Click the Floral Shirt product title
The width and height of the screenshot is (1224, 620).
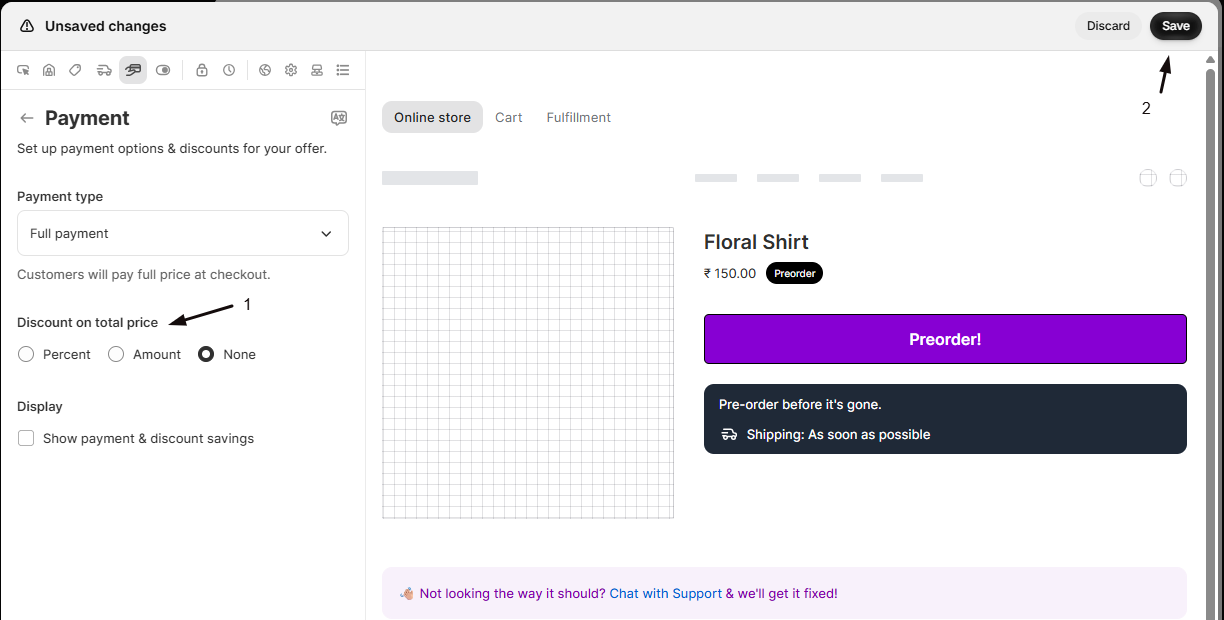(x=756, y=242)
